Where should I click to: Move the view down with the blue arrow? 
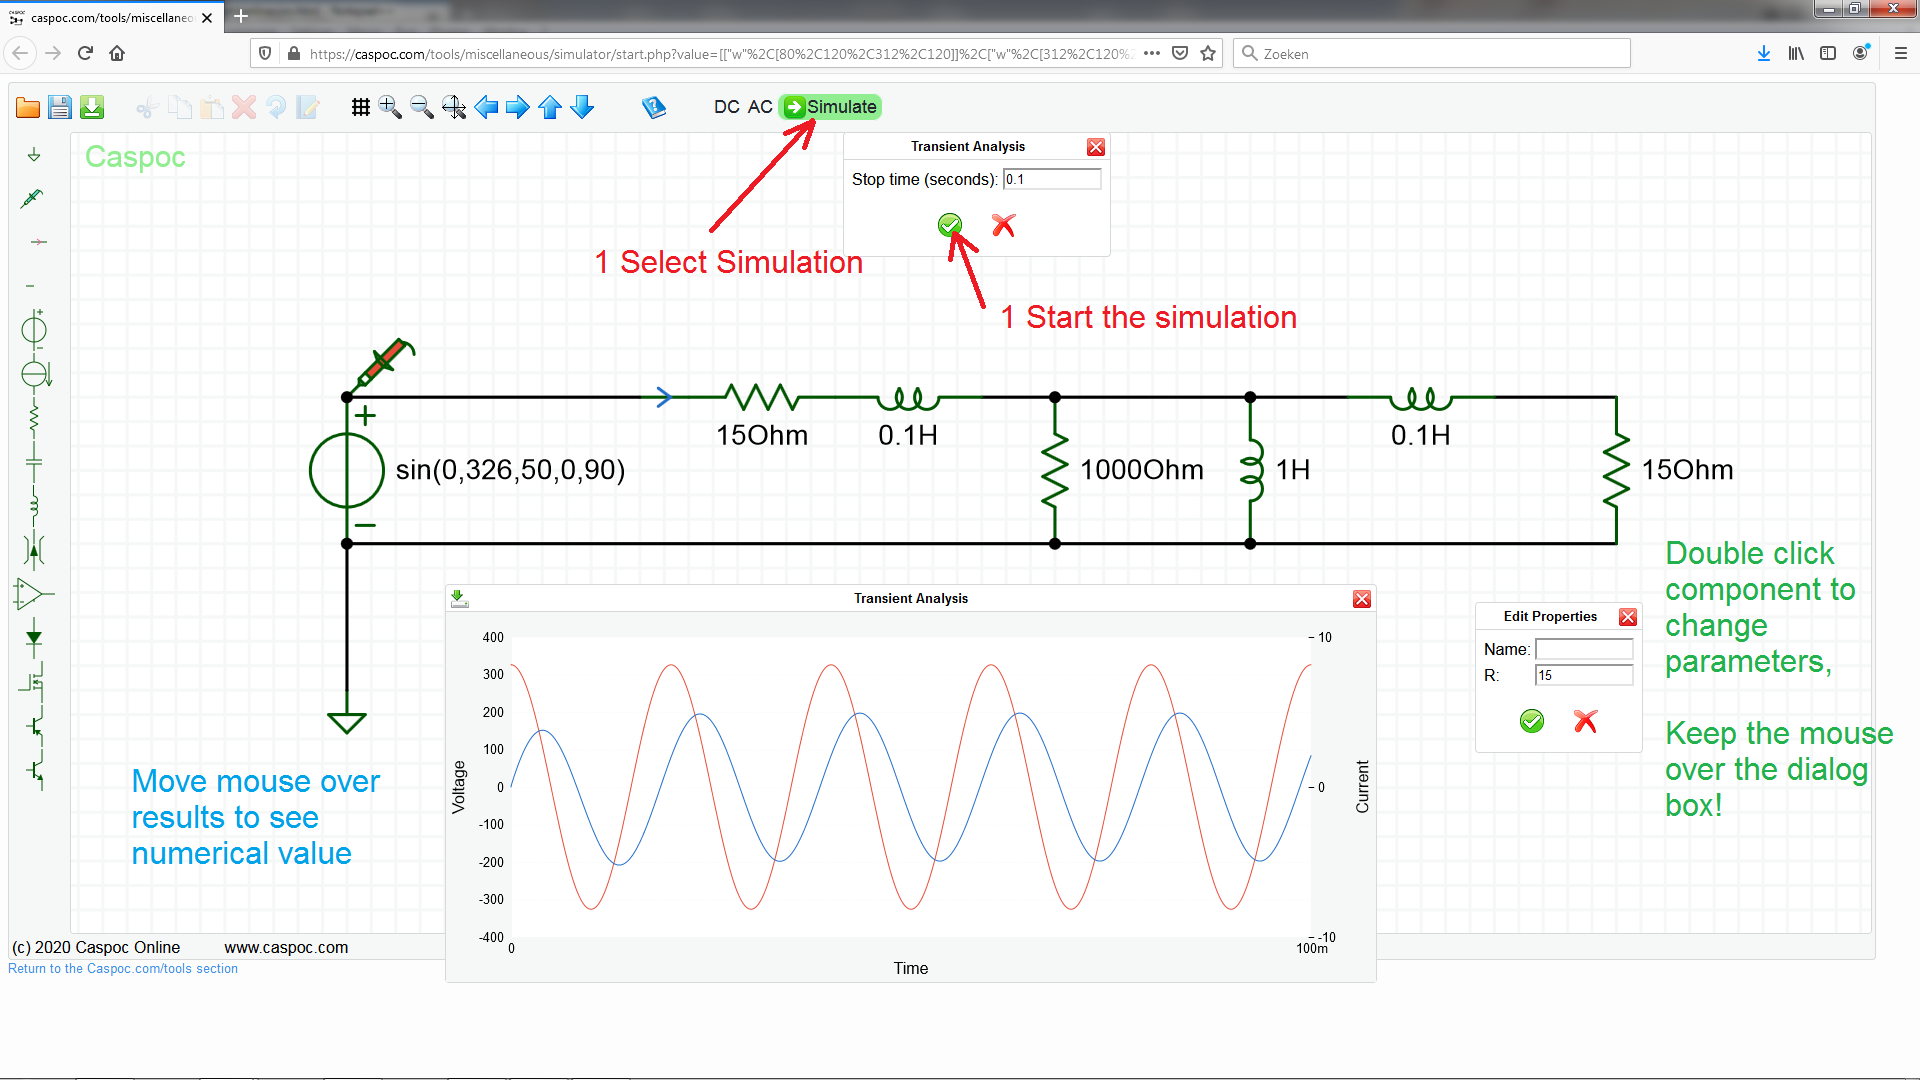click(582, 108)
